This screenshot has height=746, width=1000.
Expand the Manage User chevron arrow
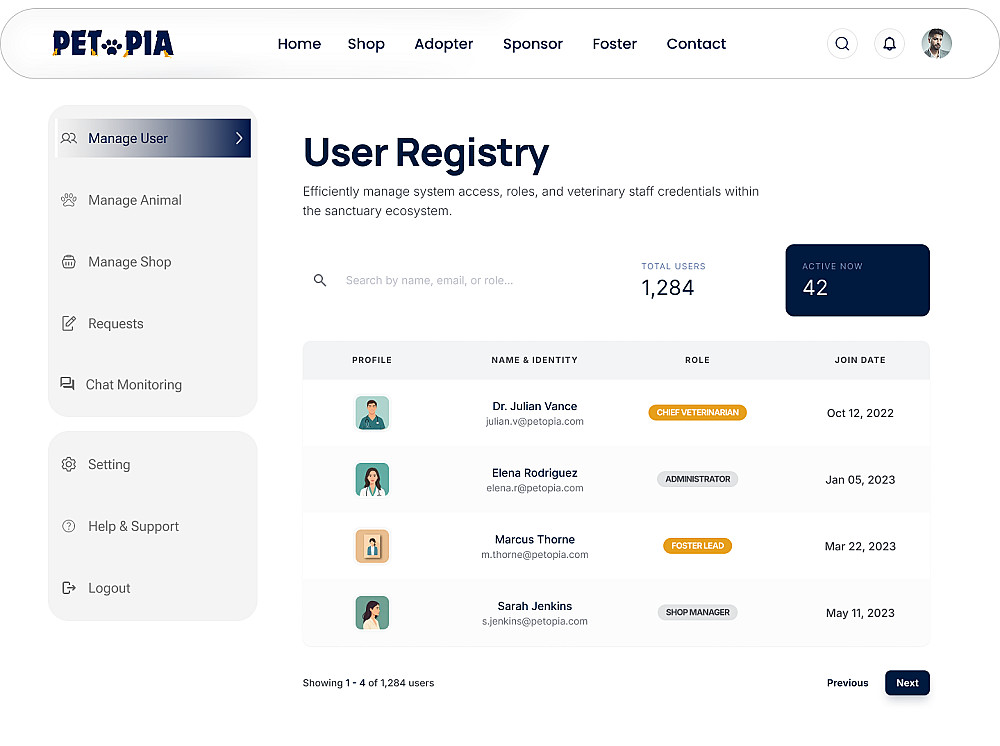239,138
